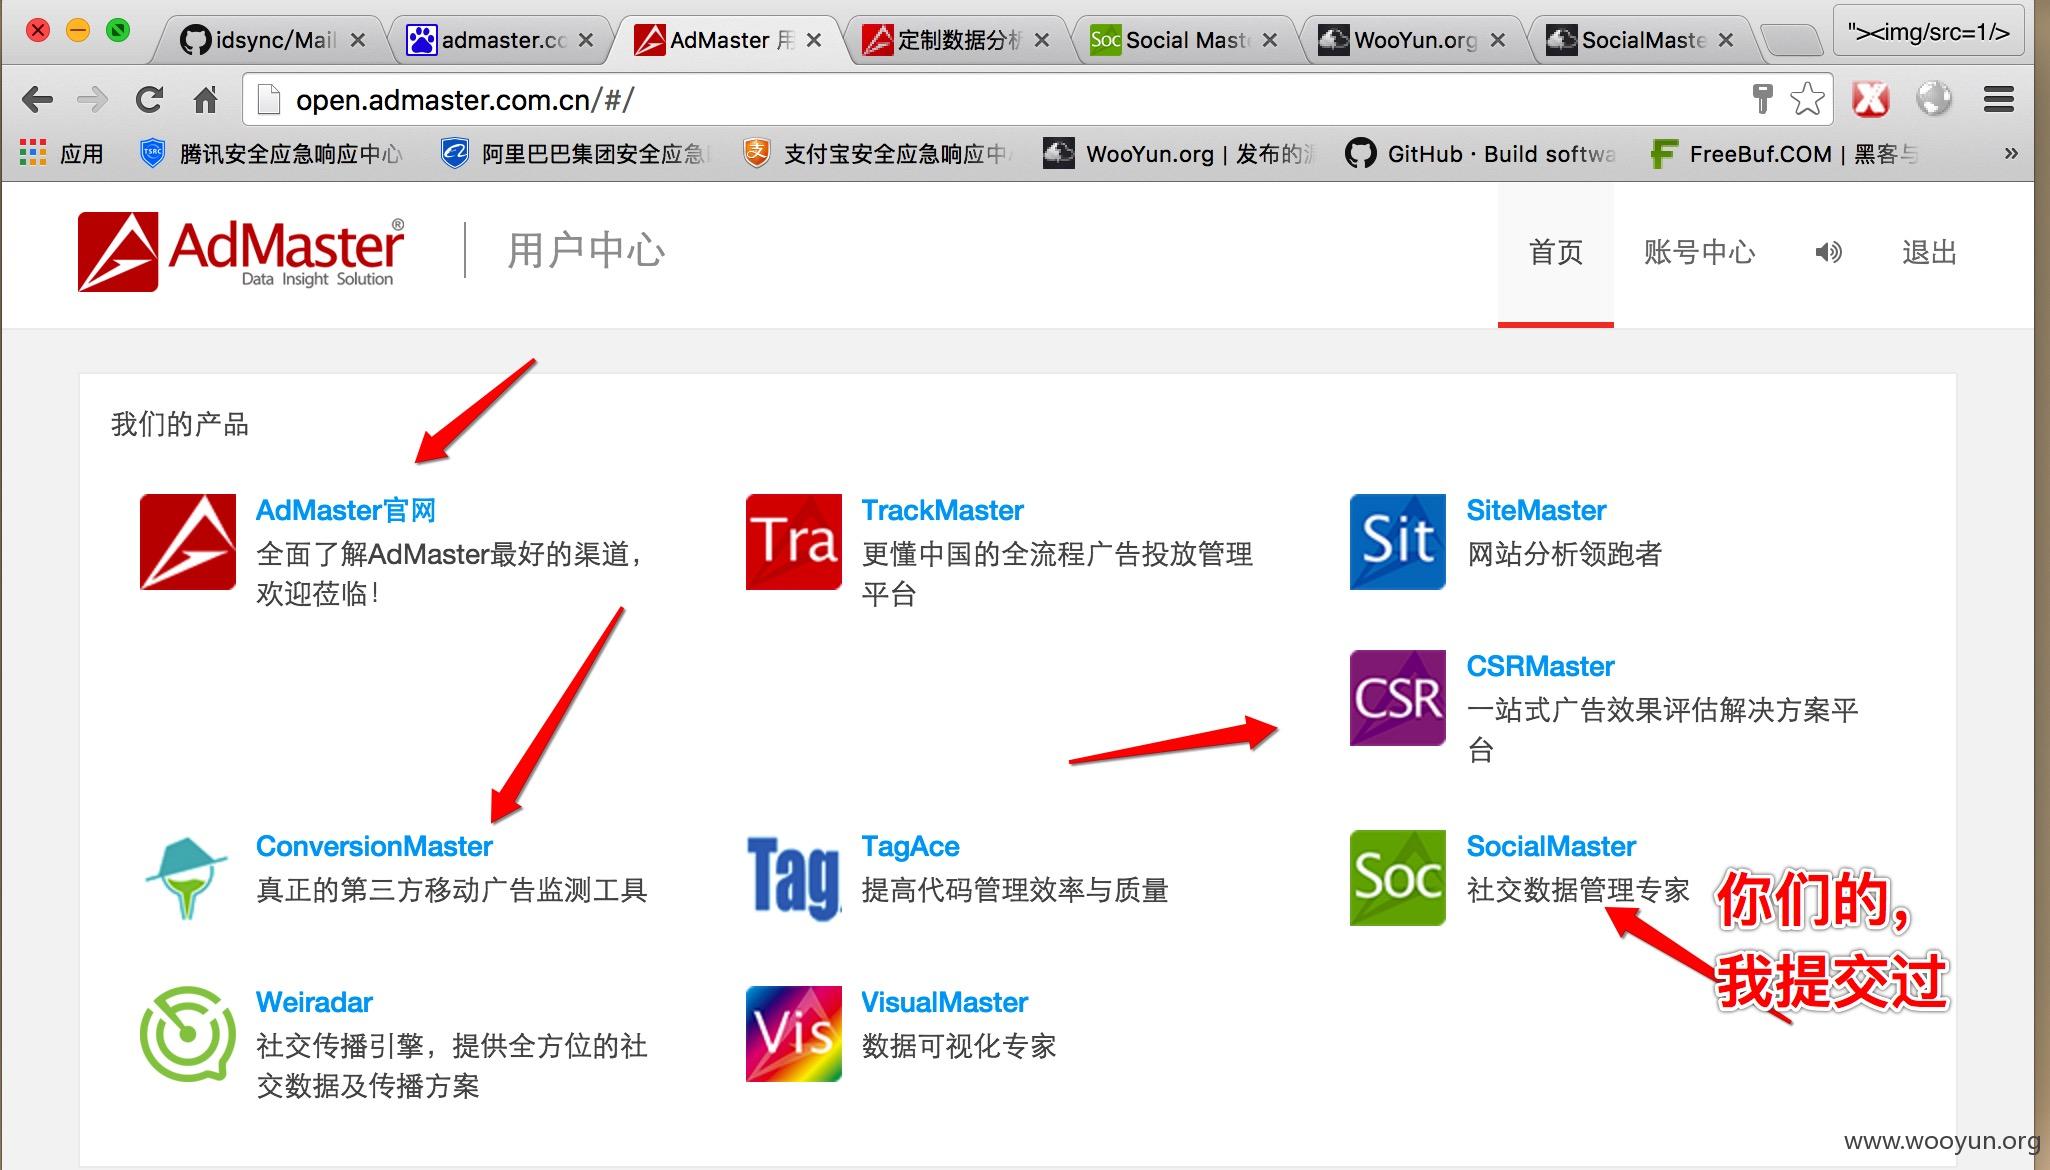Open the ConversionMaster link
The width and height of the screenshot is (2050, 1170).
pos(374,846)
